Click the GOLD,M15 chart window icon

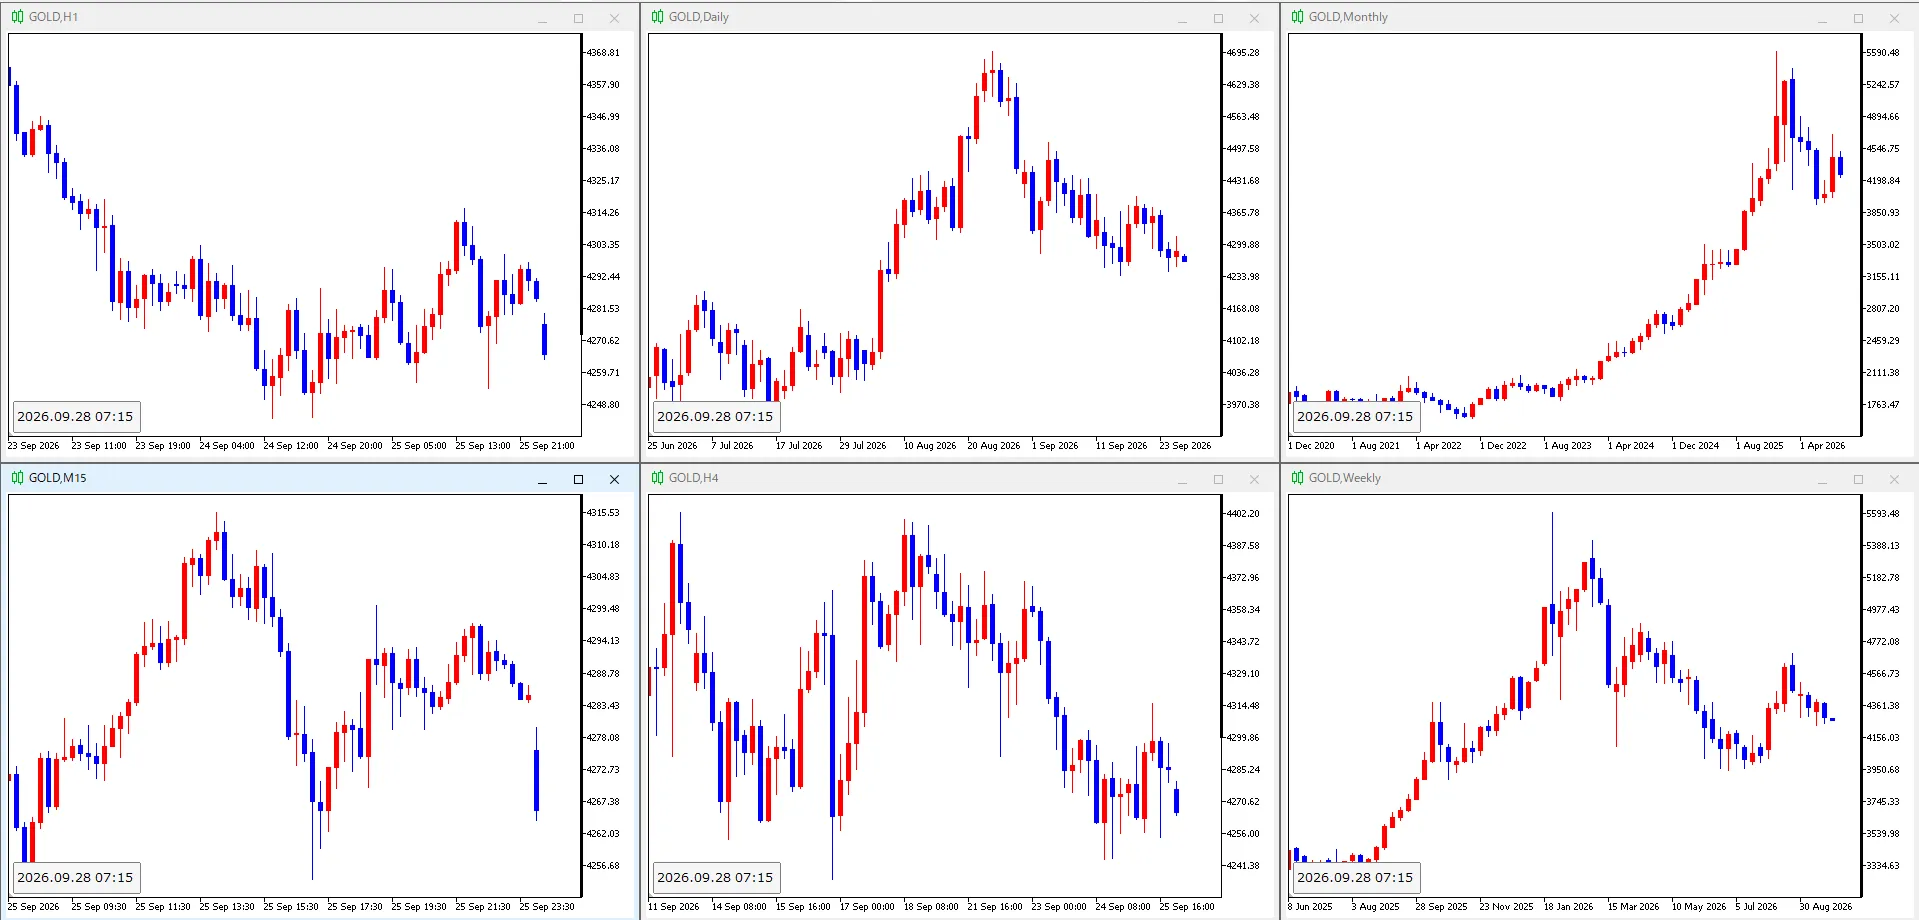coord(17,478)
